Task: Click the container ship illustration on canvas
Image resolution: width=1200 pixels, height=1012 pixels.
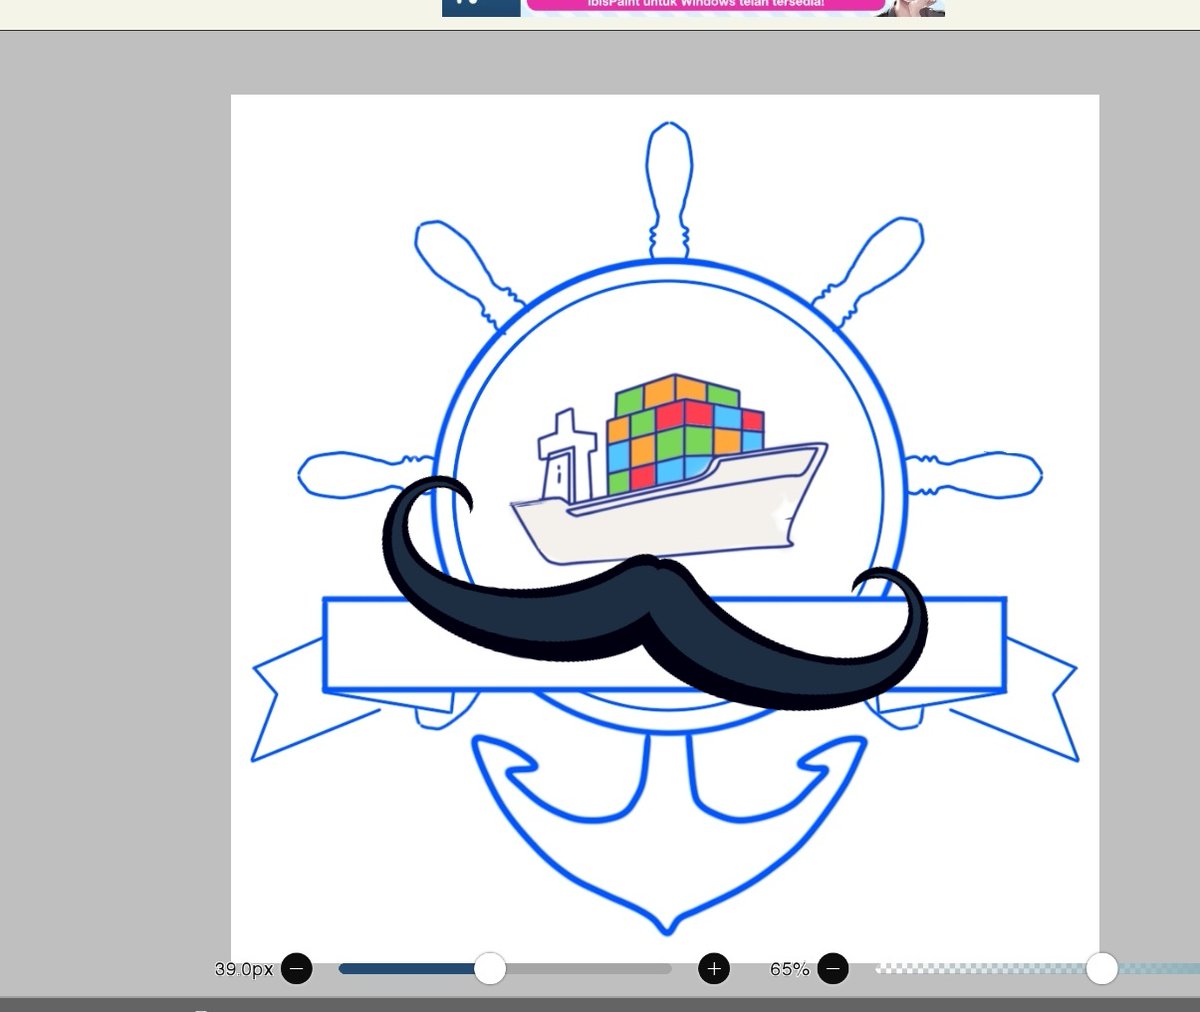Action: 668,470
